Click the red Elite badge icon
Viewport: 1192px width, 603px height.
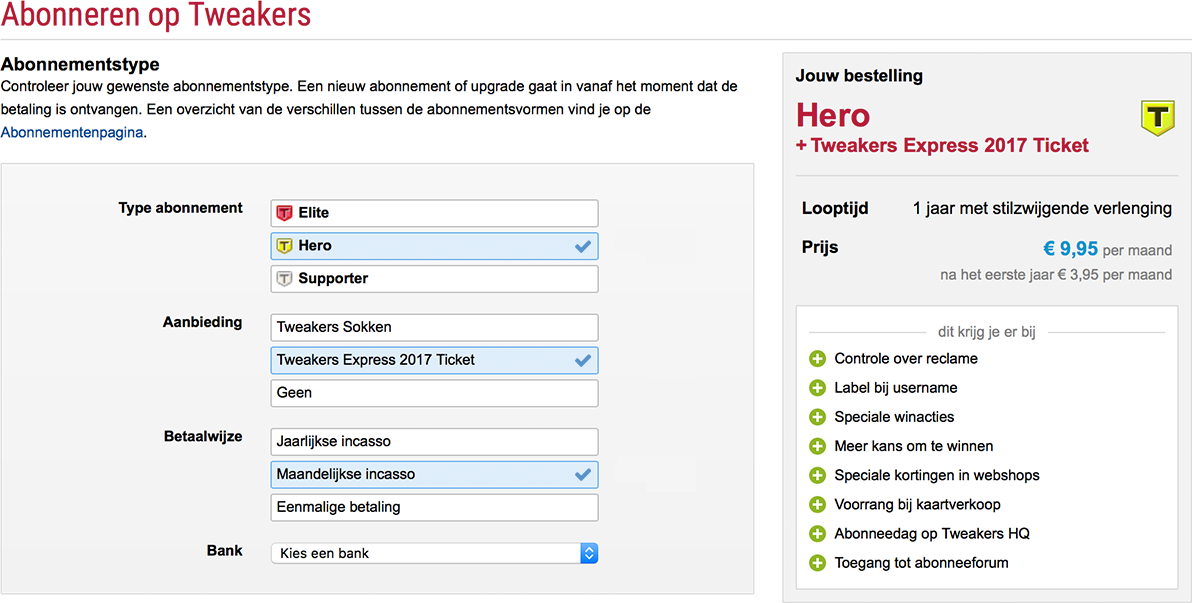pos(284,213)
